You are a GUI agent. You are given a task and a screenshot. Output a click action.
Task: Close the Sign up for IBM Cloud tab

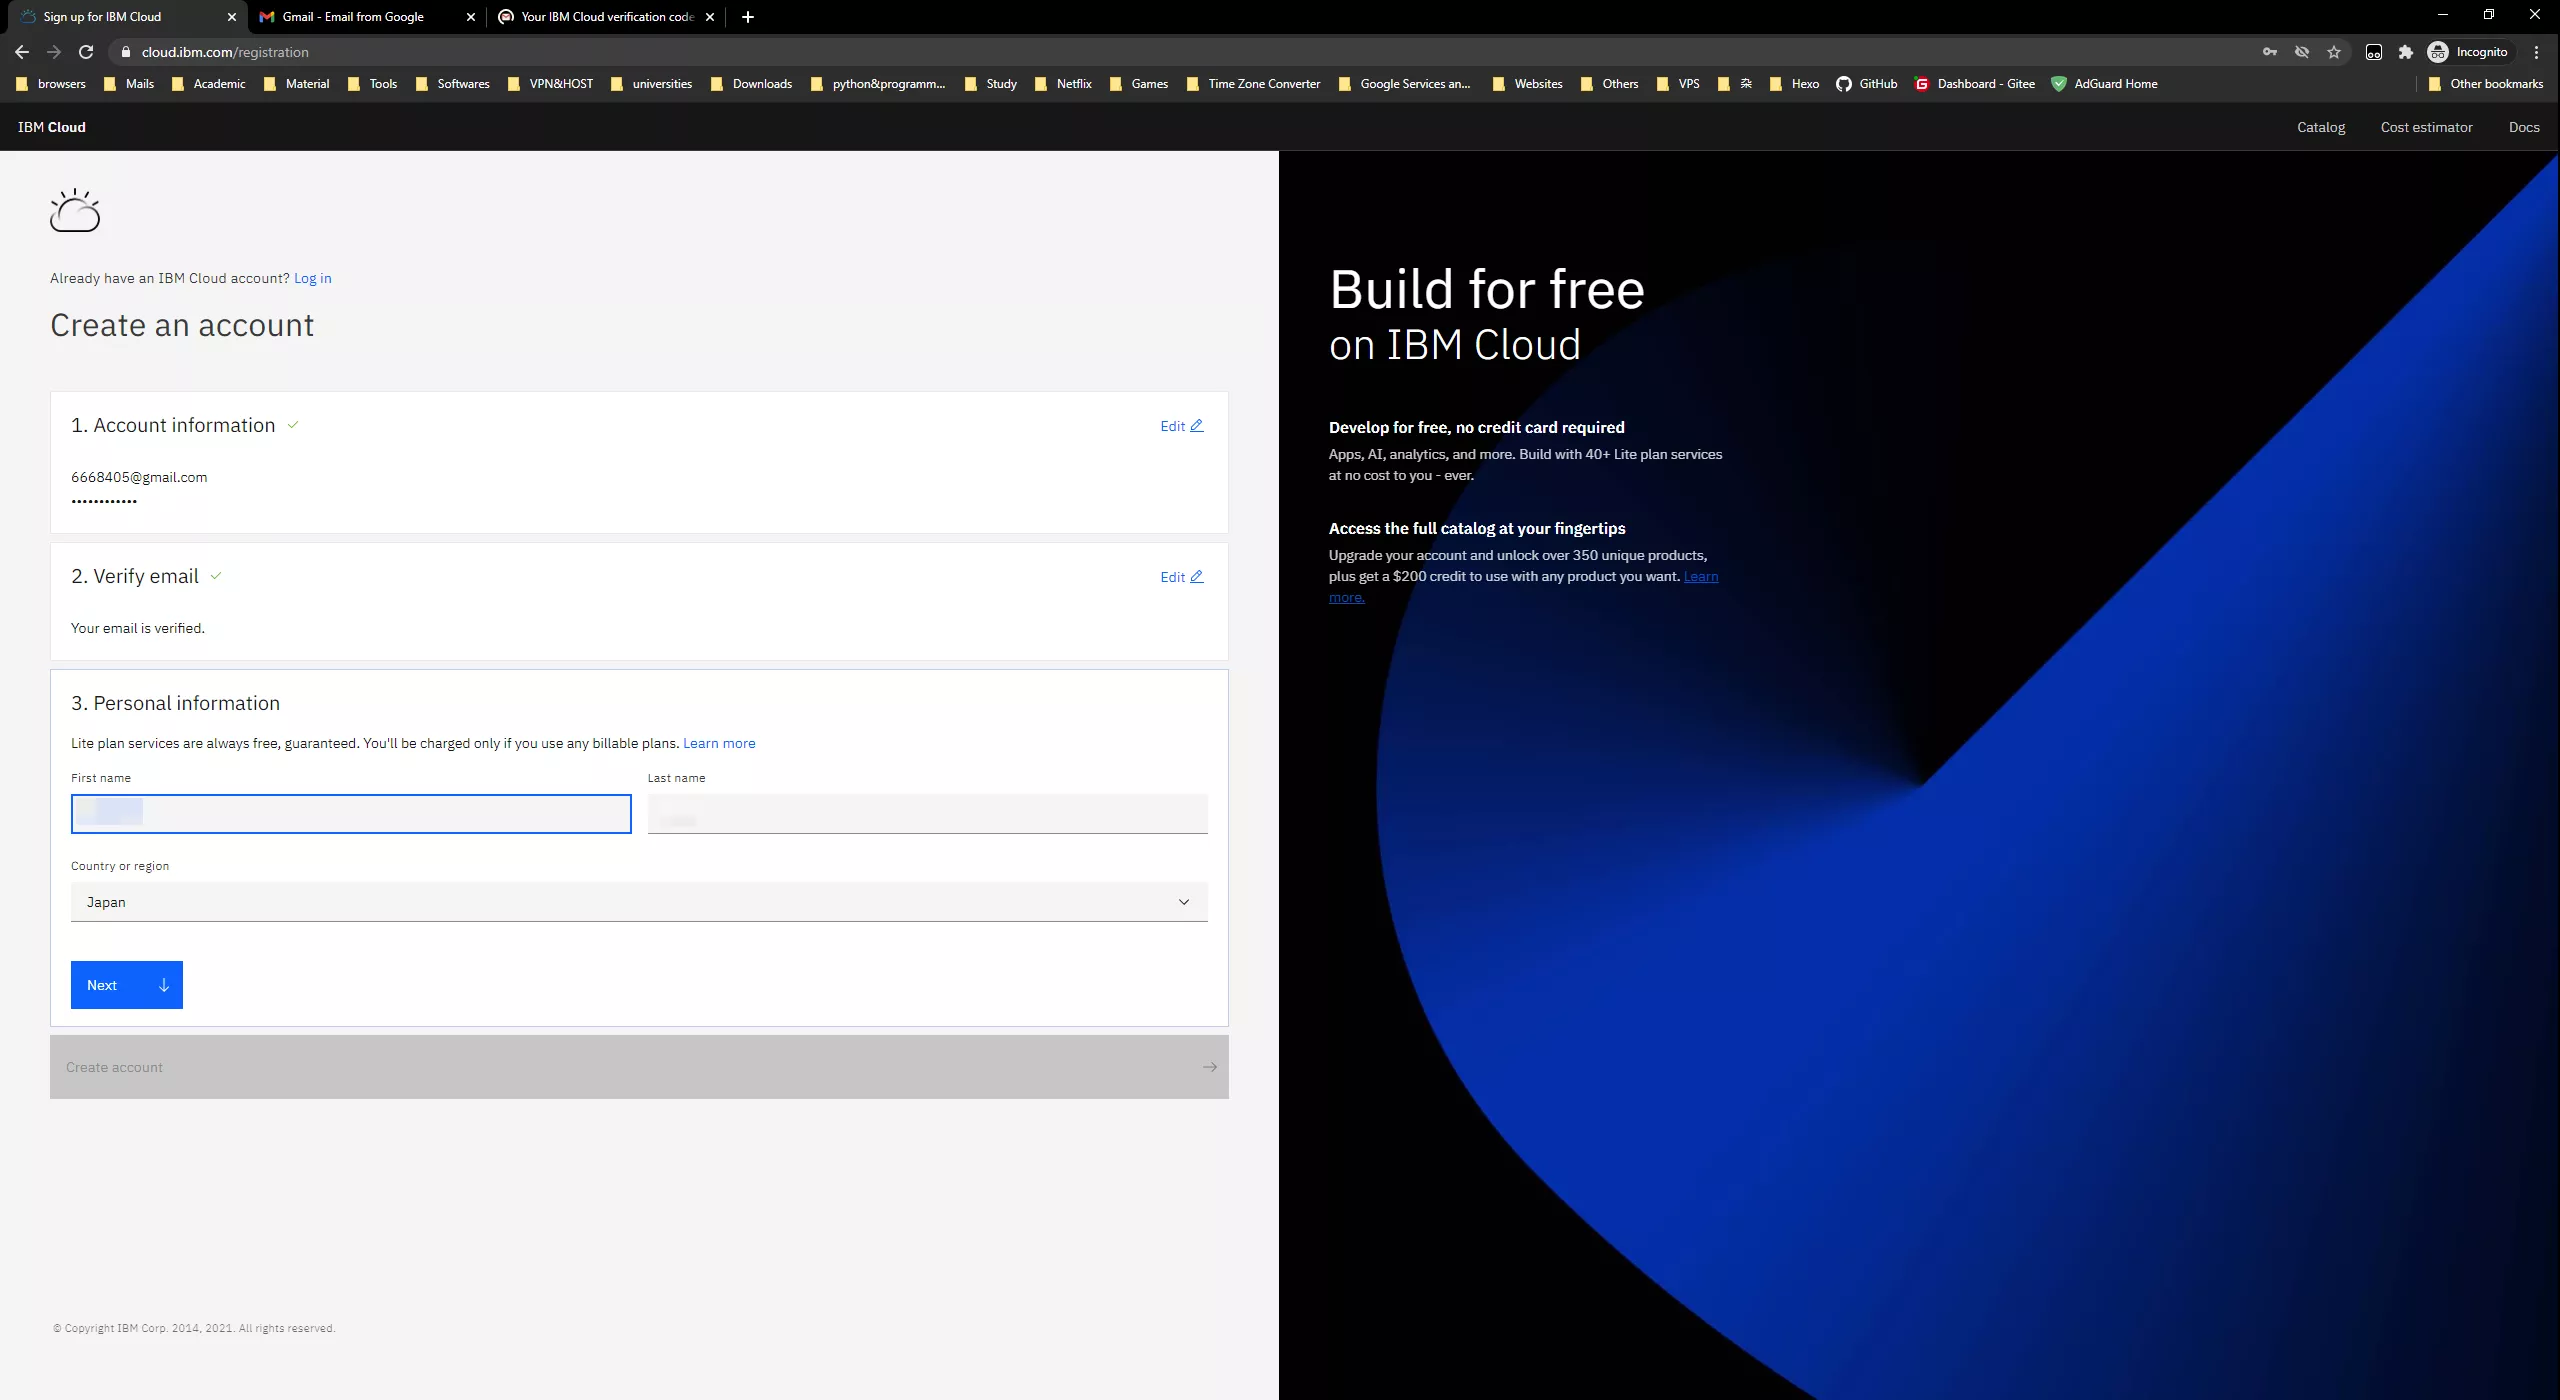(232, 17)
